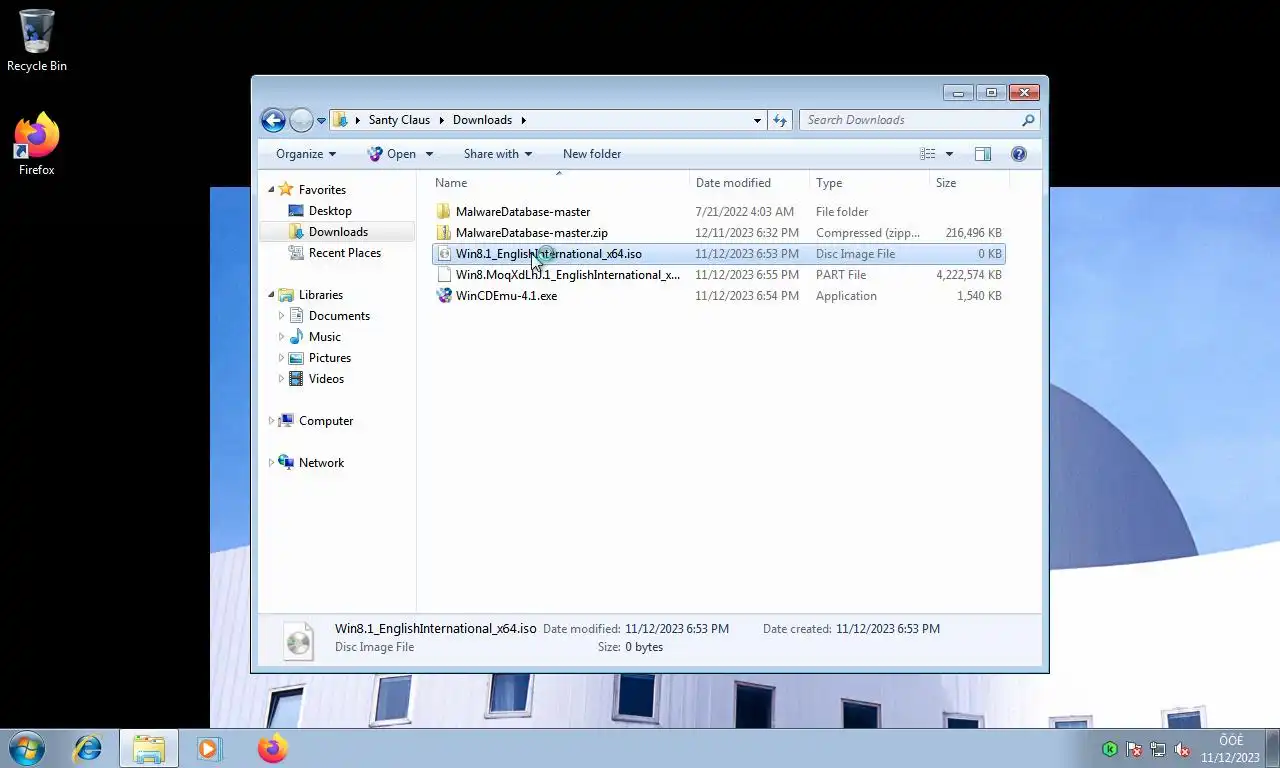
Task: Open the Windows Start menu
Action: [26, 748]
